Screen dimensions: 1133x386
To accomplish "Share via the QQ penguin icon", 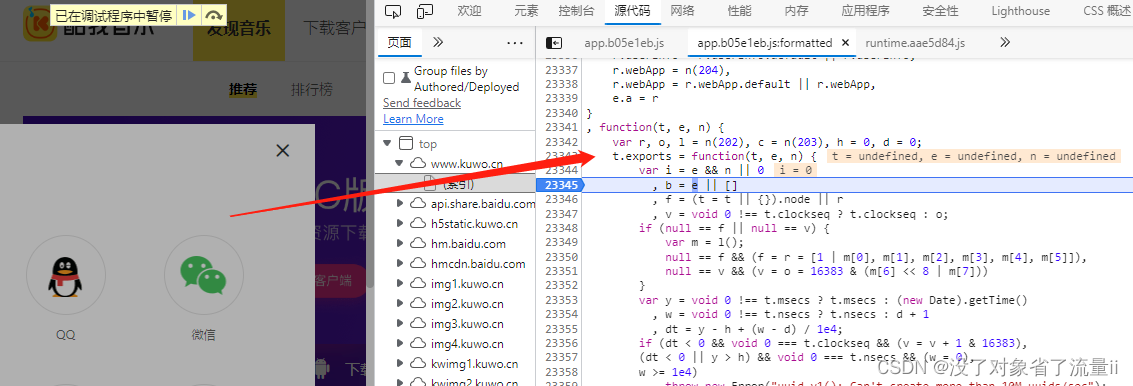I will pos(66,274).
